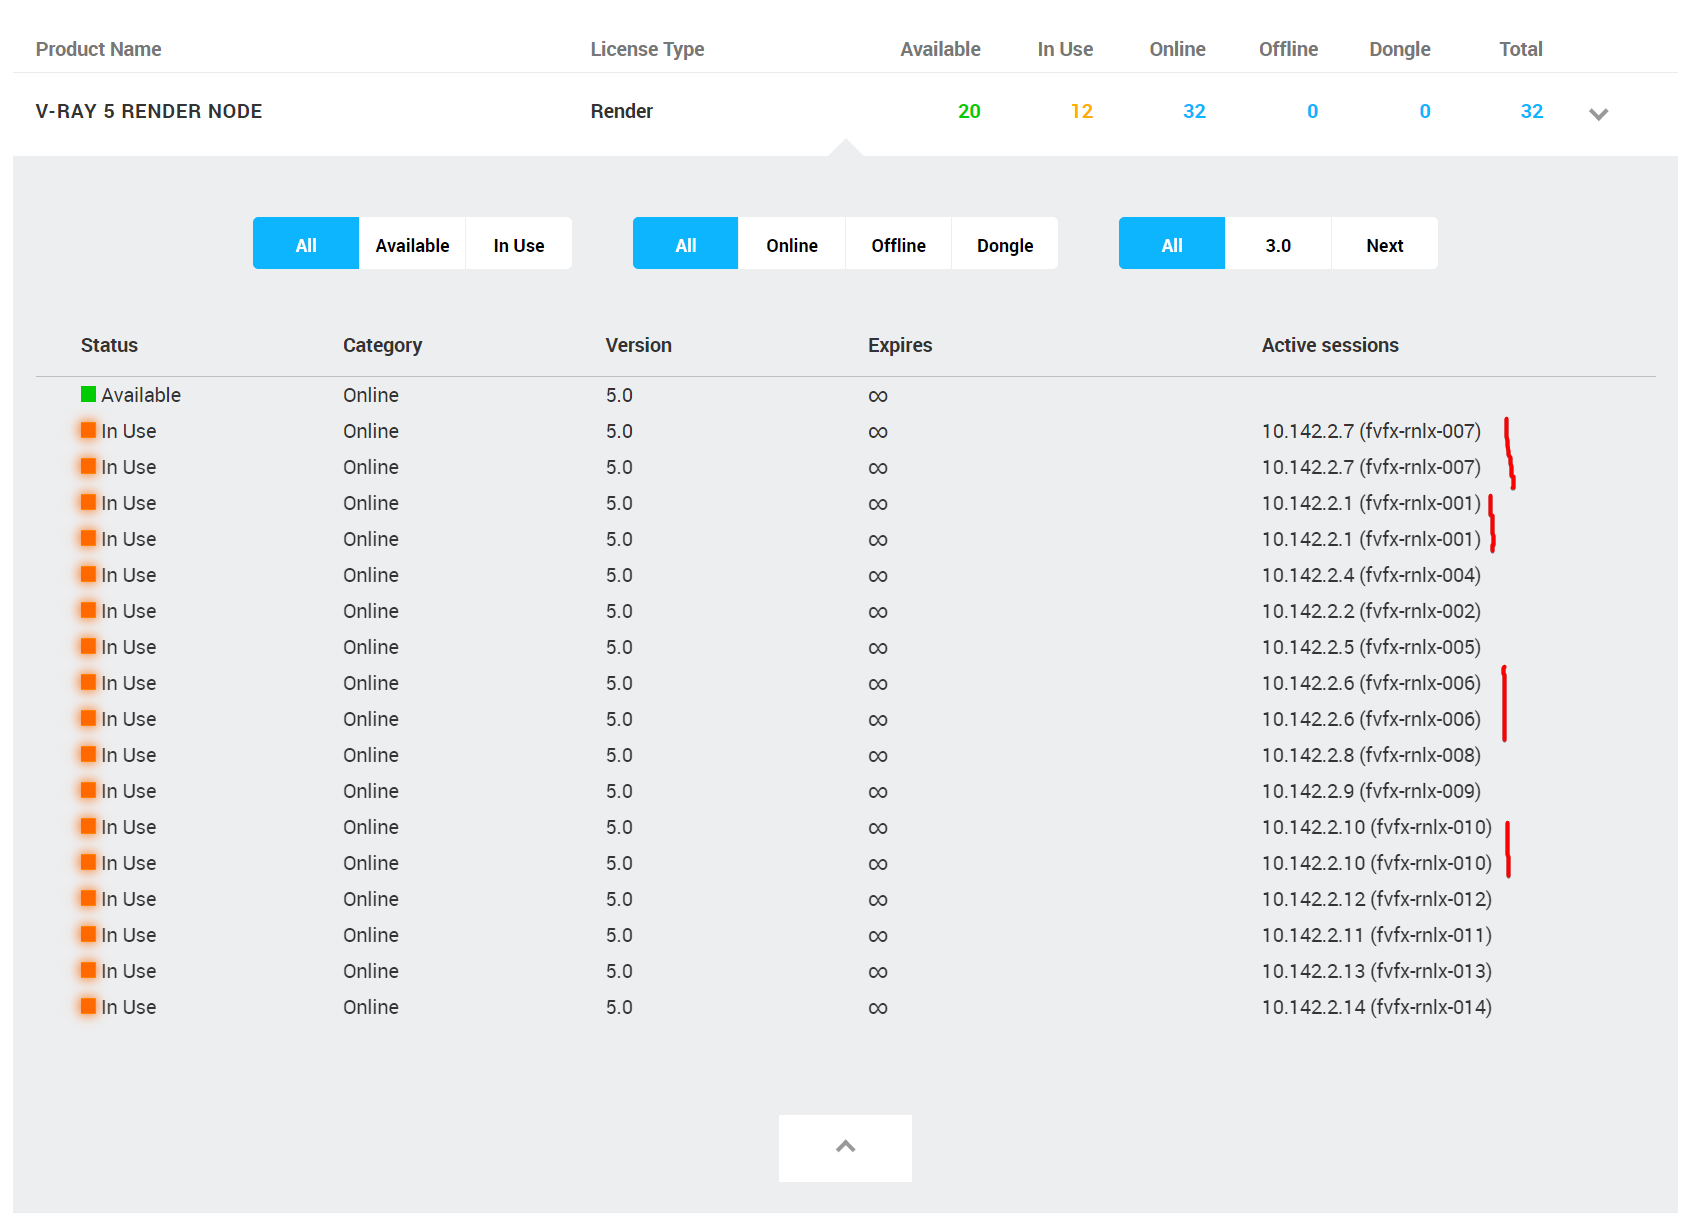The width and height of the screenshot is (1683, 1222).
Task: Click orange In Use icon for fvfx-rnlx-002 row
Action: [x=88, y=610]
